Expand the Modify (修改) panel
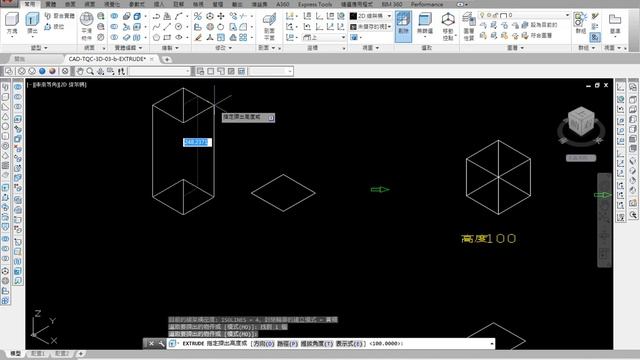Viewport: 640px width, 360px height. (224, 48)
